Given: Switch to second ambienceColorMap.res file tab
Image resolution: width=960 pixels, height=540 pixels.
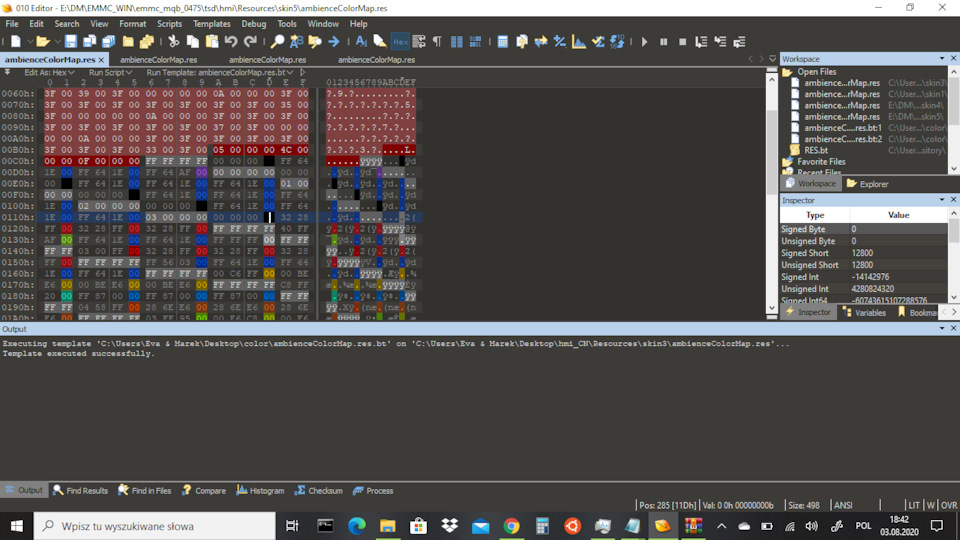Looking at the screenshot, I should 158,59.
